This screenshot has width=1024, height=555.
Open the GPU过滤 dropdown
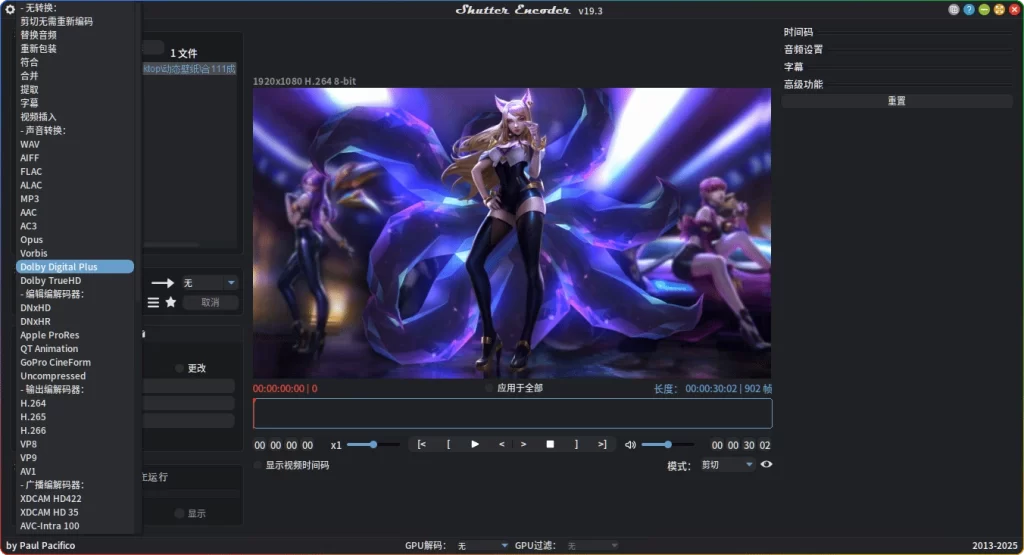592,545
